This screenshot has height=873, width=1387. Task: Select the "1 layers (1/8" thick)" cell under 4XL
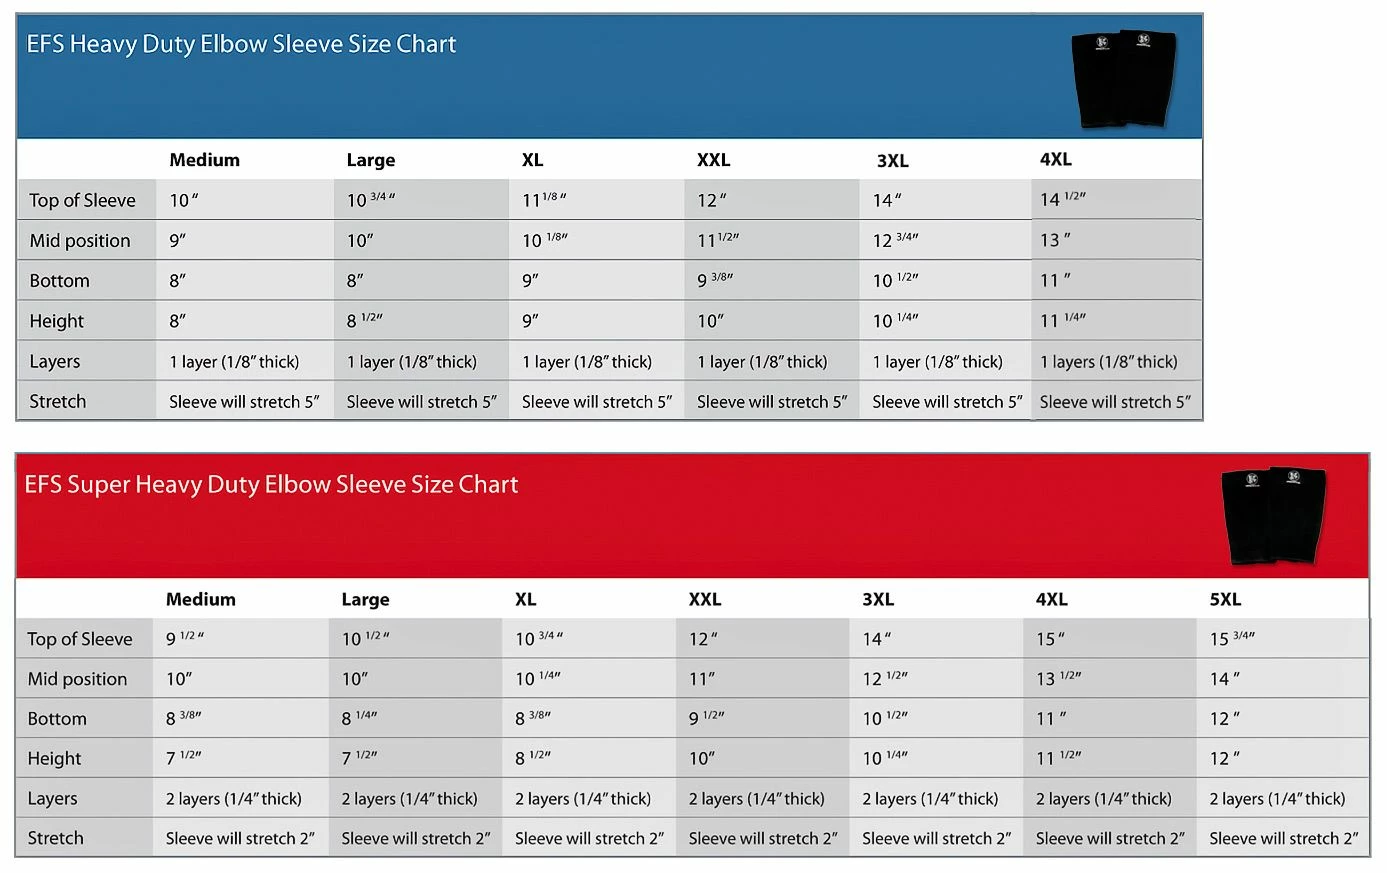(1108, 361)
